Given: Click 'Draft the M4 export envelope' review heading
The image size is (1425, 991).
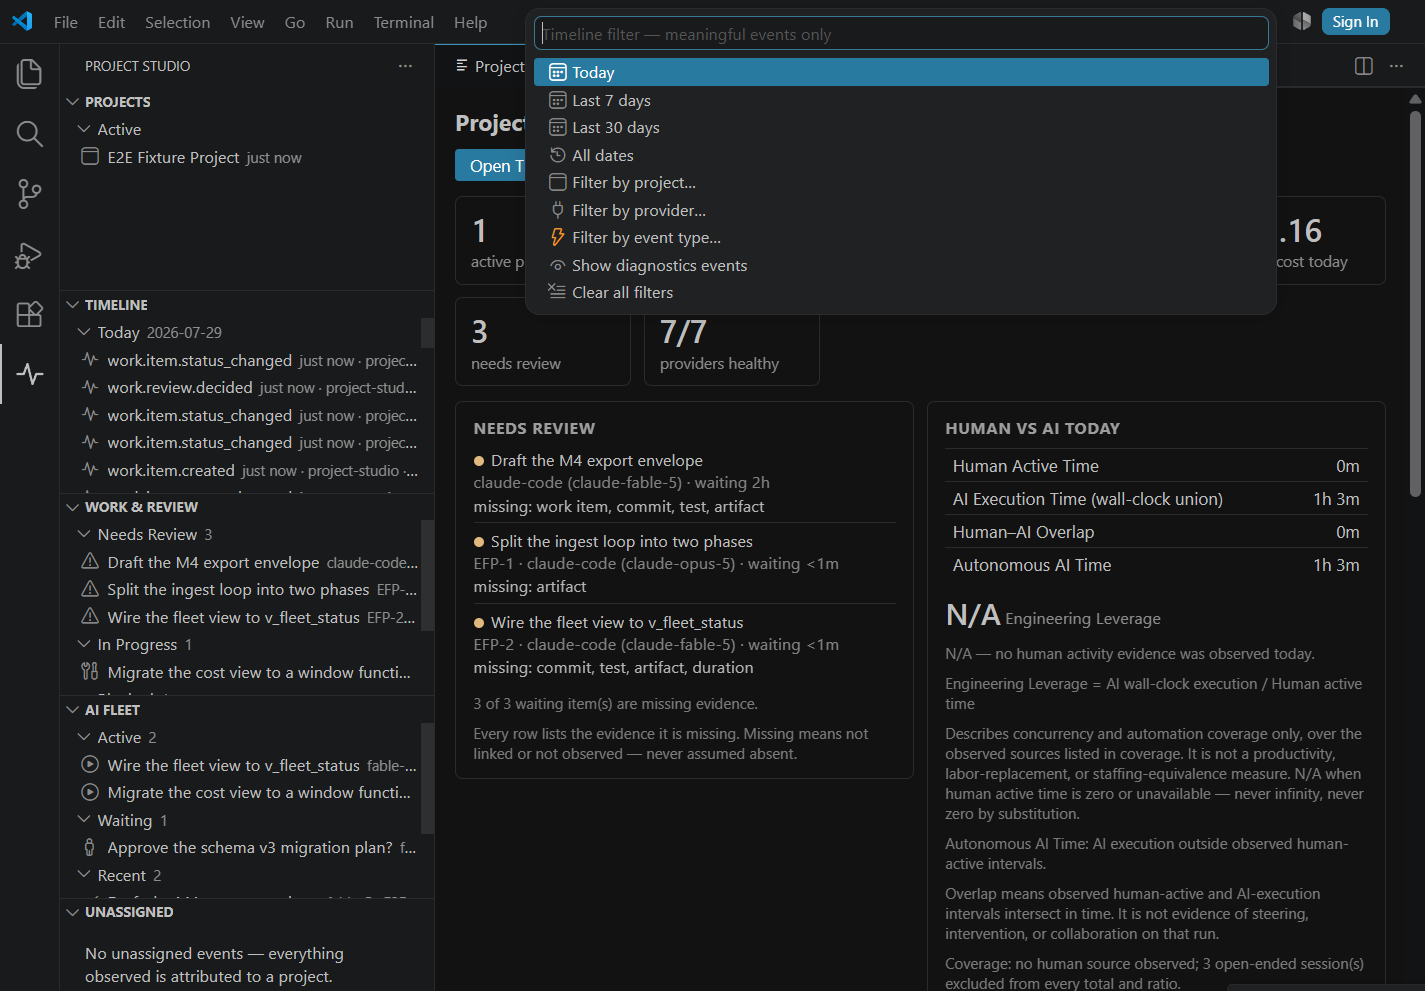Looking at the screenshot, I should [x=597, y=460].
